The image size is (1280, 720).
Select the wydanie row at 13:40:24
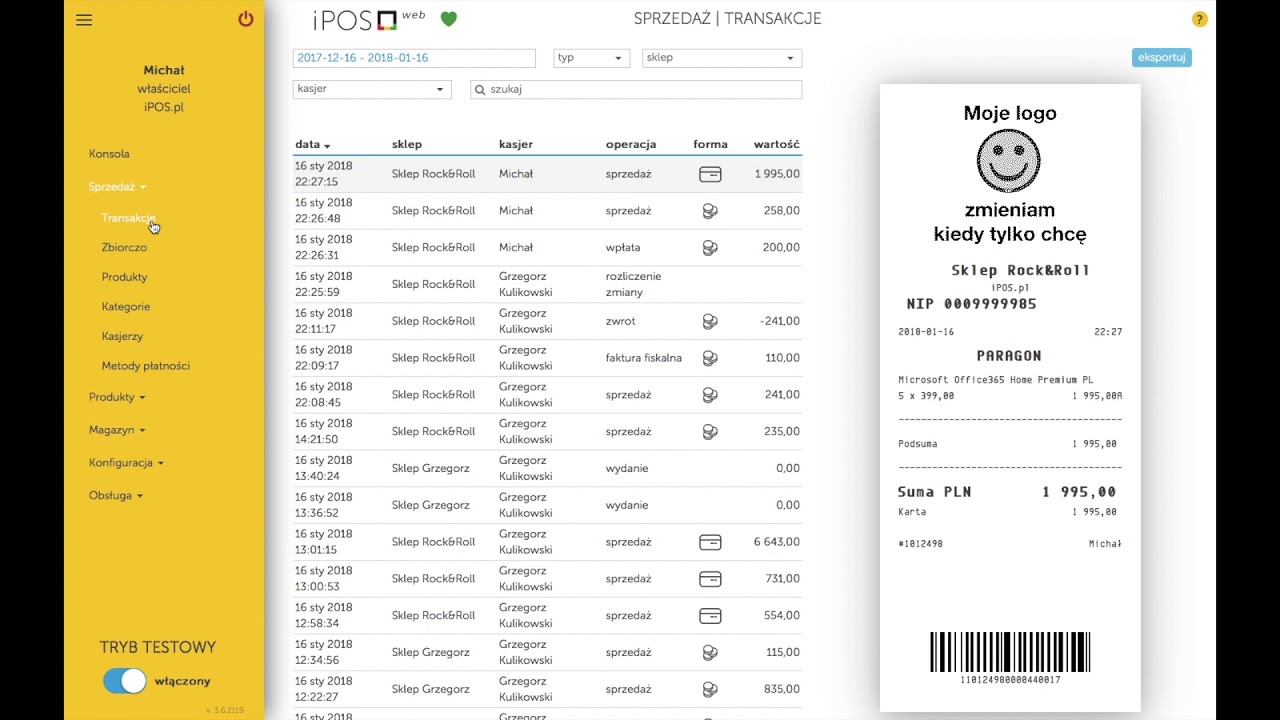pos(547,468)
